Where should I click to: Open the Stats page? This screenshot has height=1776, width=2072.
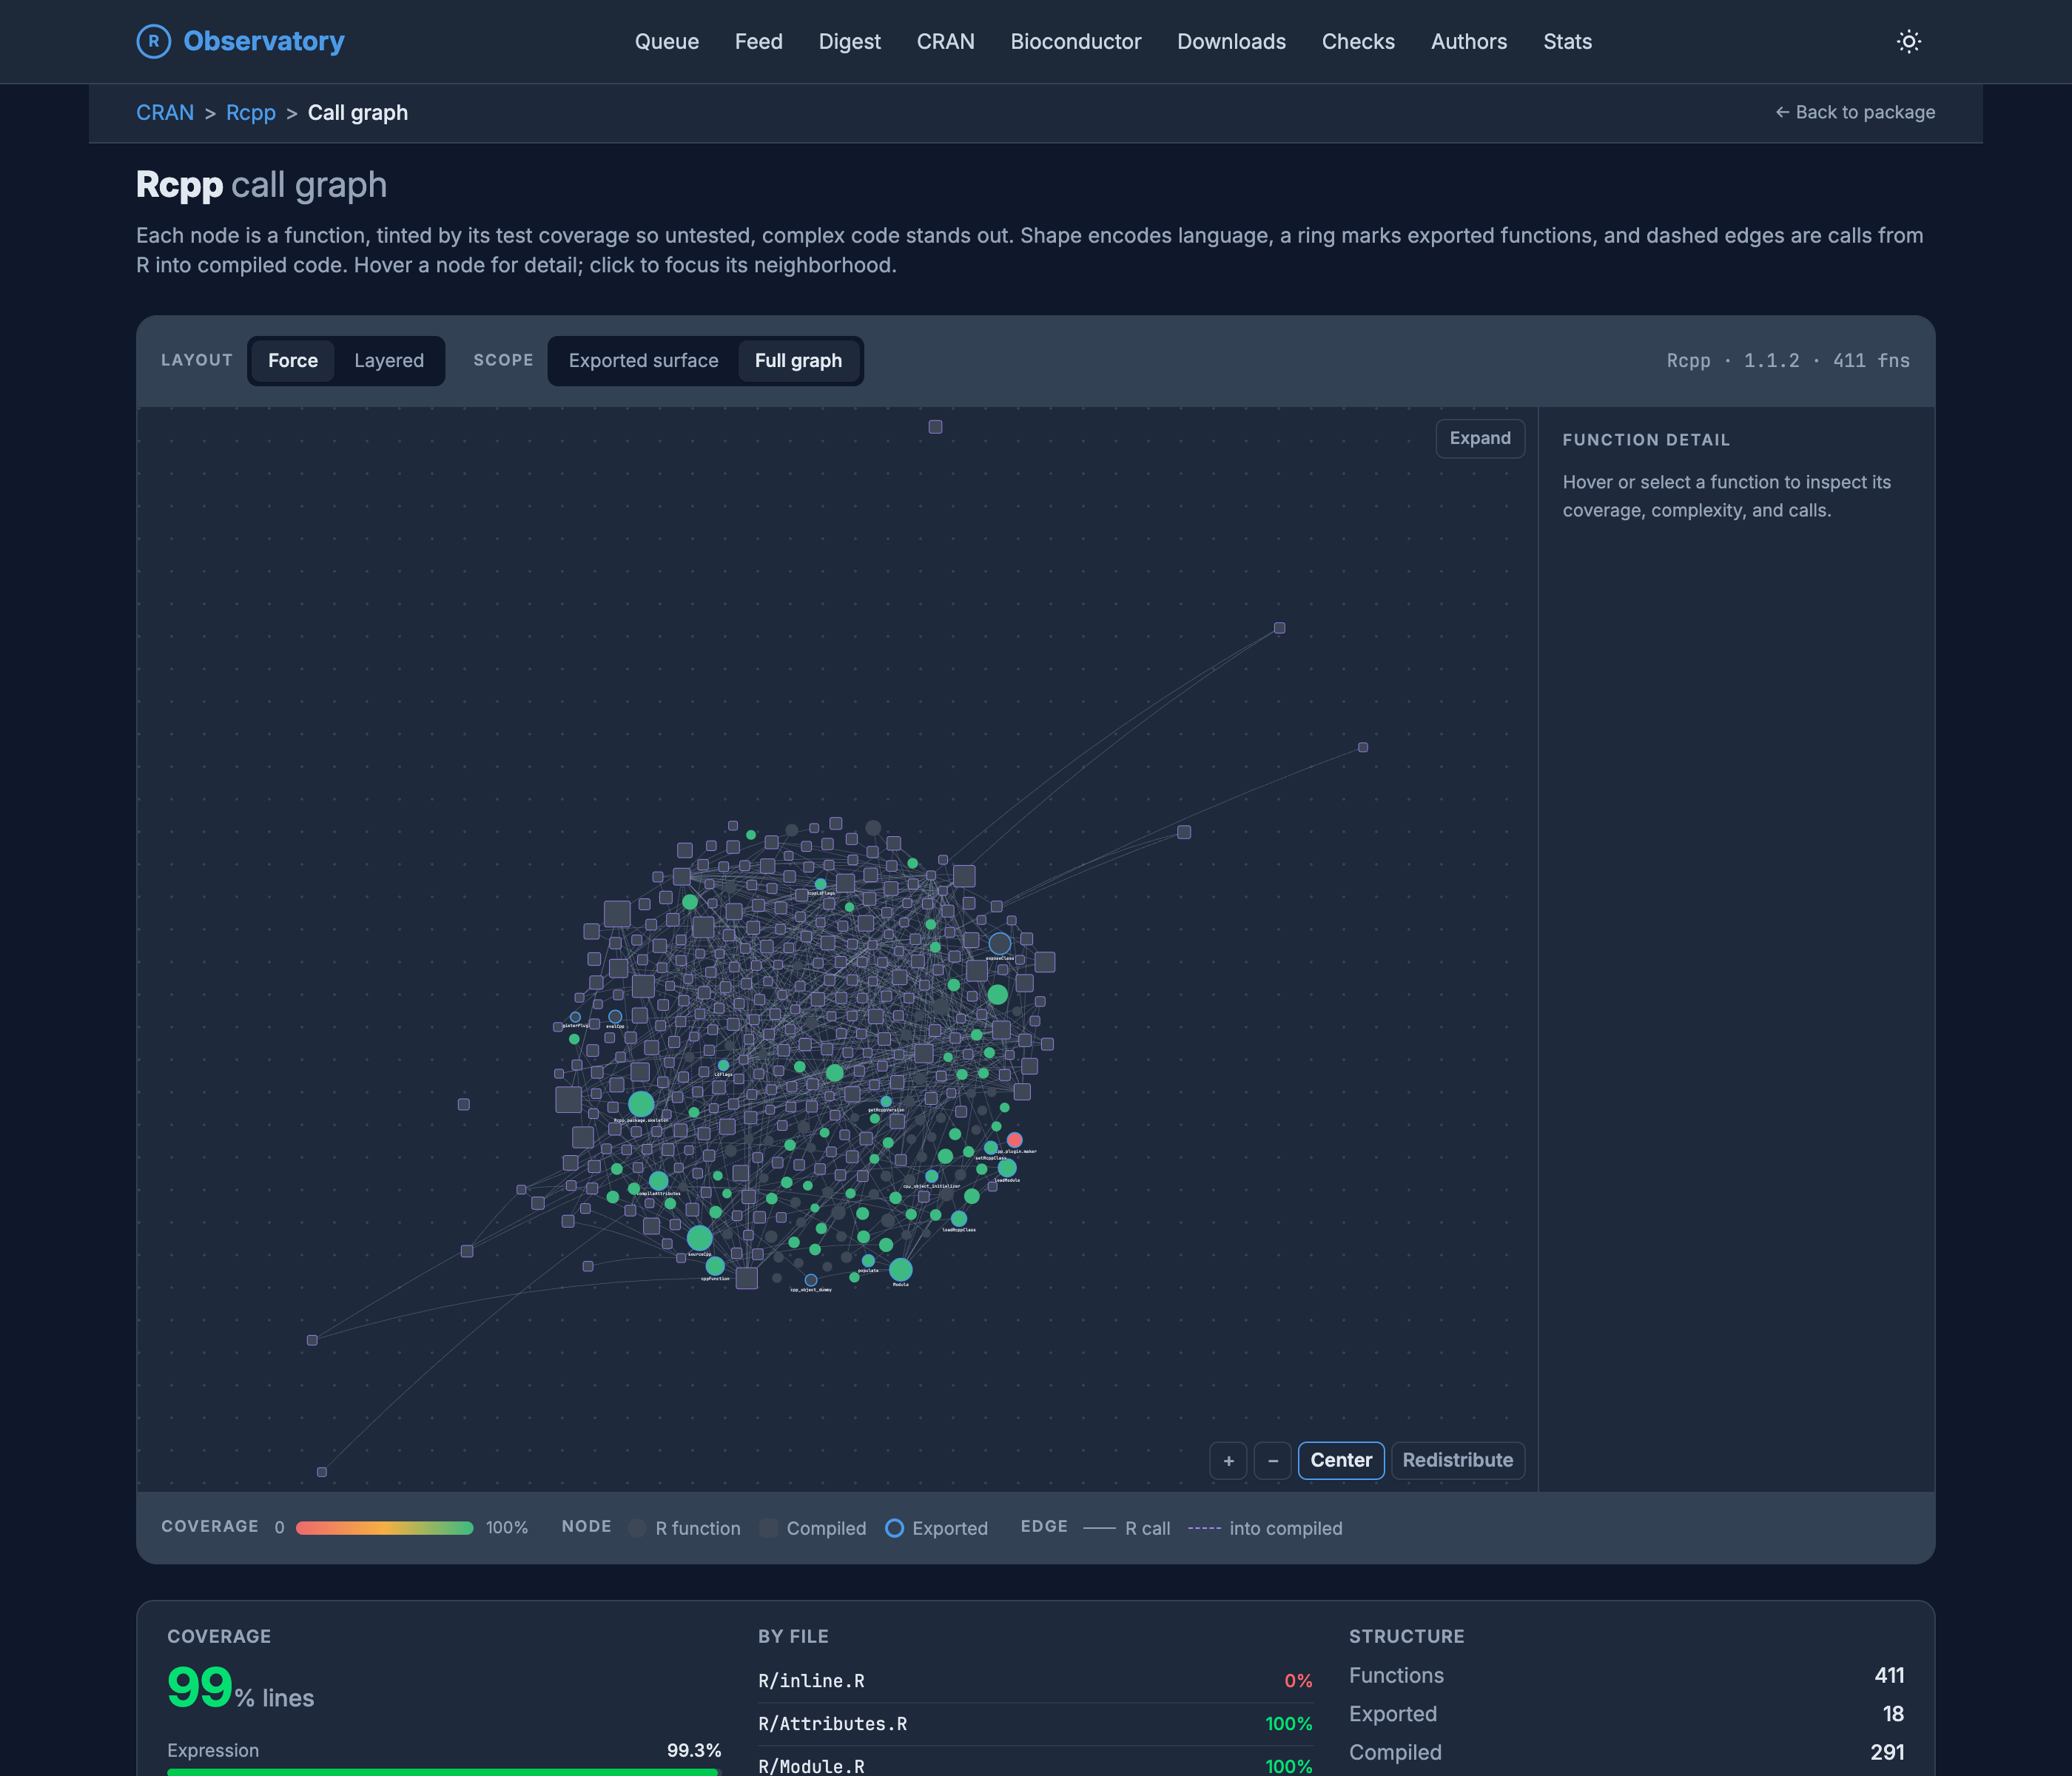tap(1567, 41)
